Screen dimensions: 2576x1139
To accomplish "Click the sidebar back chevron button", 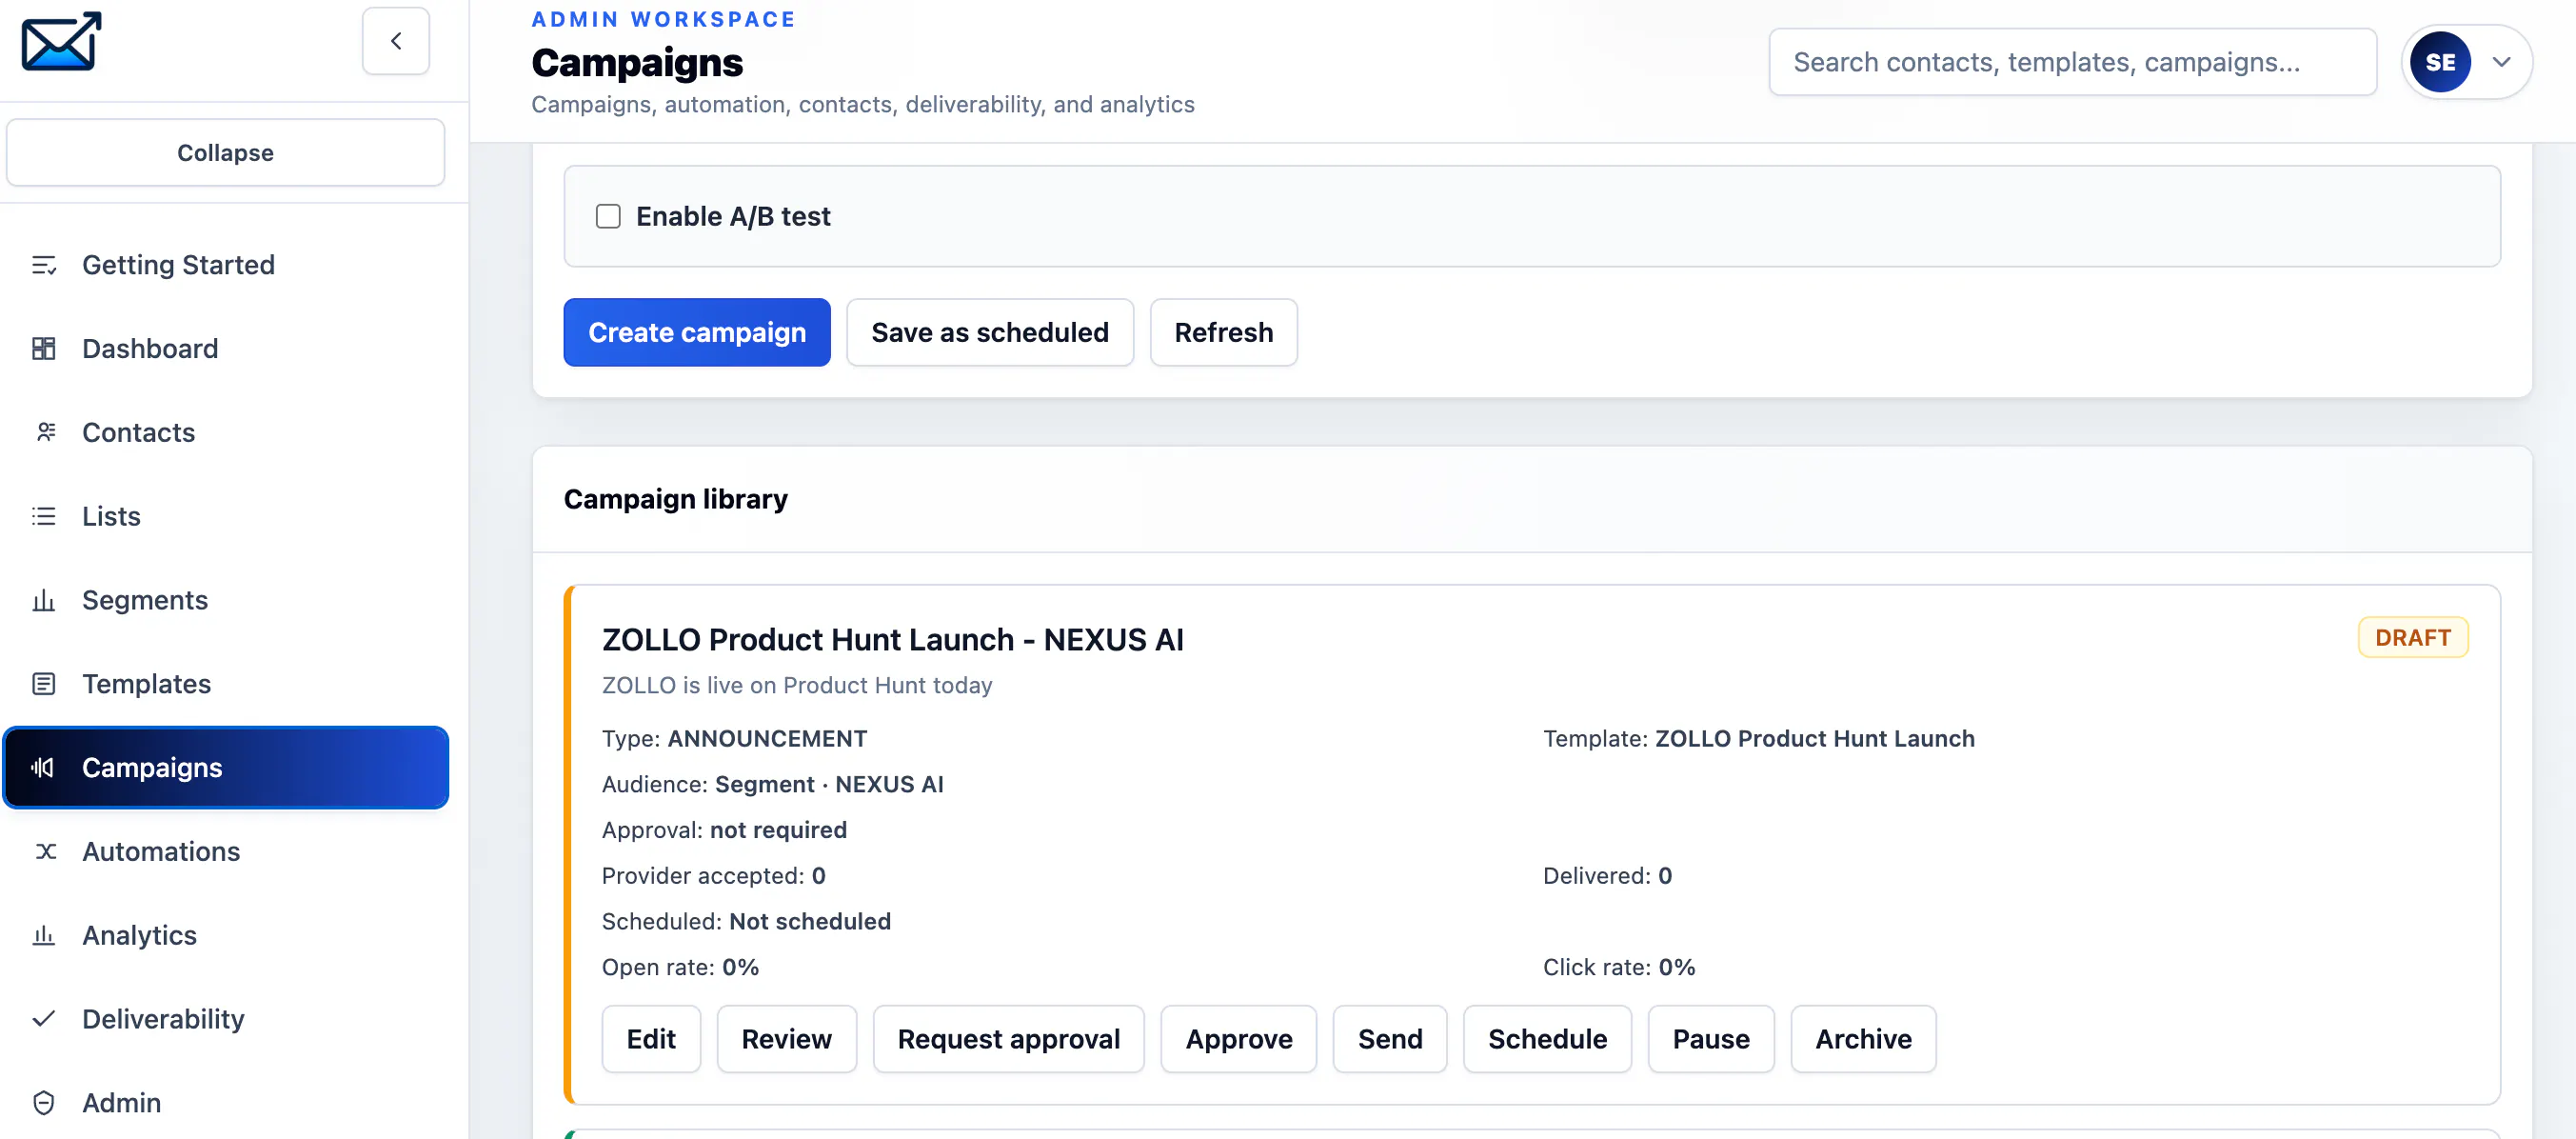I will coord(396,41).
